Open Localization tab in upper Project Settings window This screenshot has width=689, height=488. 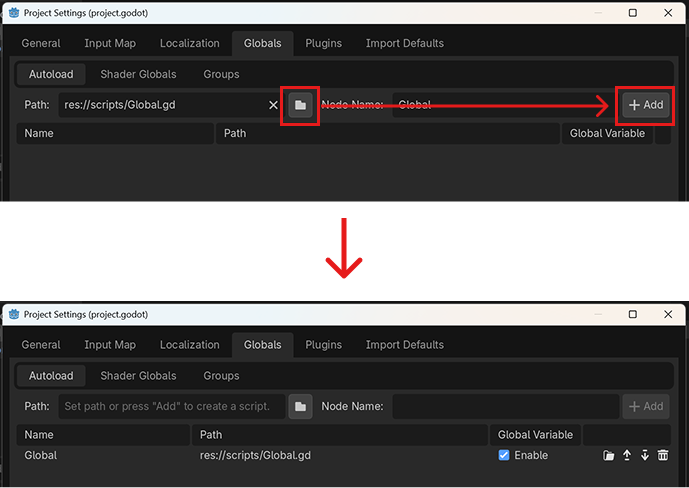[x=189, y=43]
